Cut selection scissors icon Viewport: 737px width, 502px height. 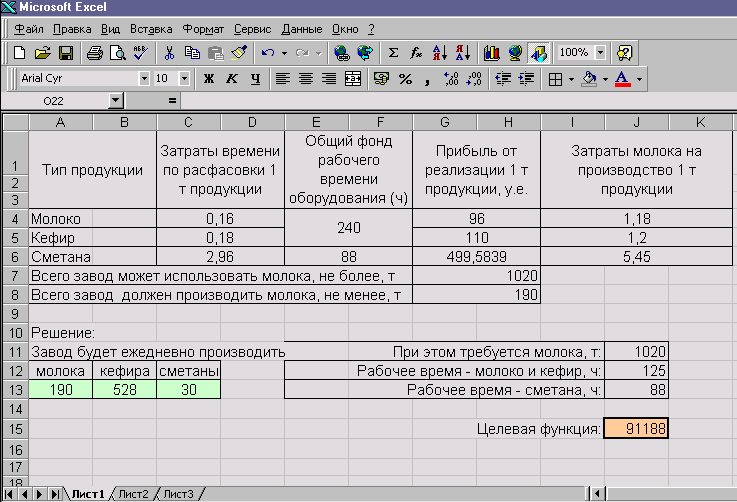[169, 53]
